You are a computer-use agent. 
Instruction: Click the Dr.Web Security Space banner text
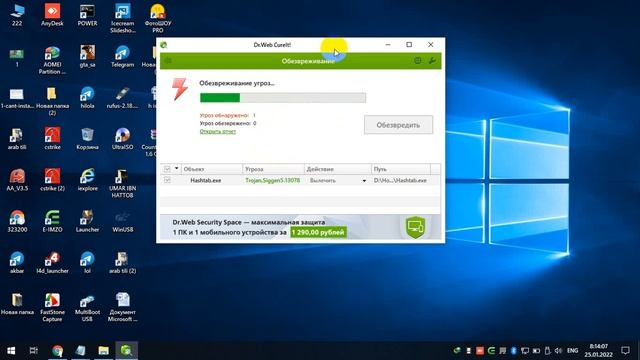pos(249,227)
